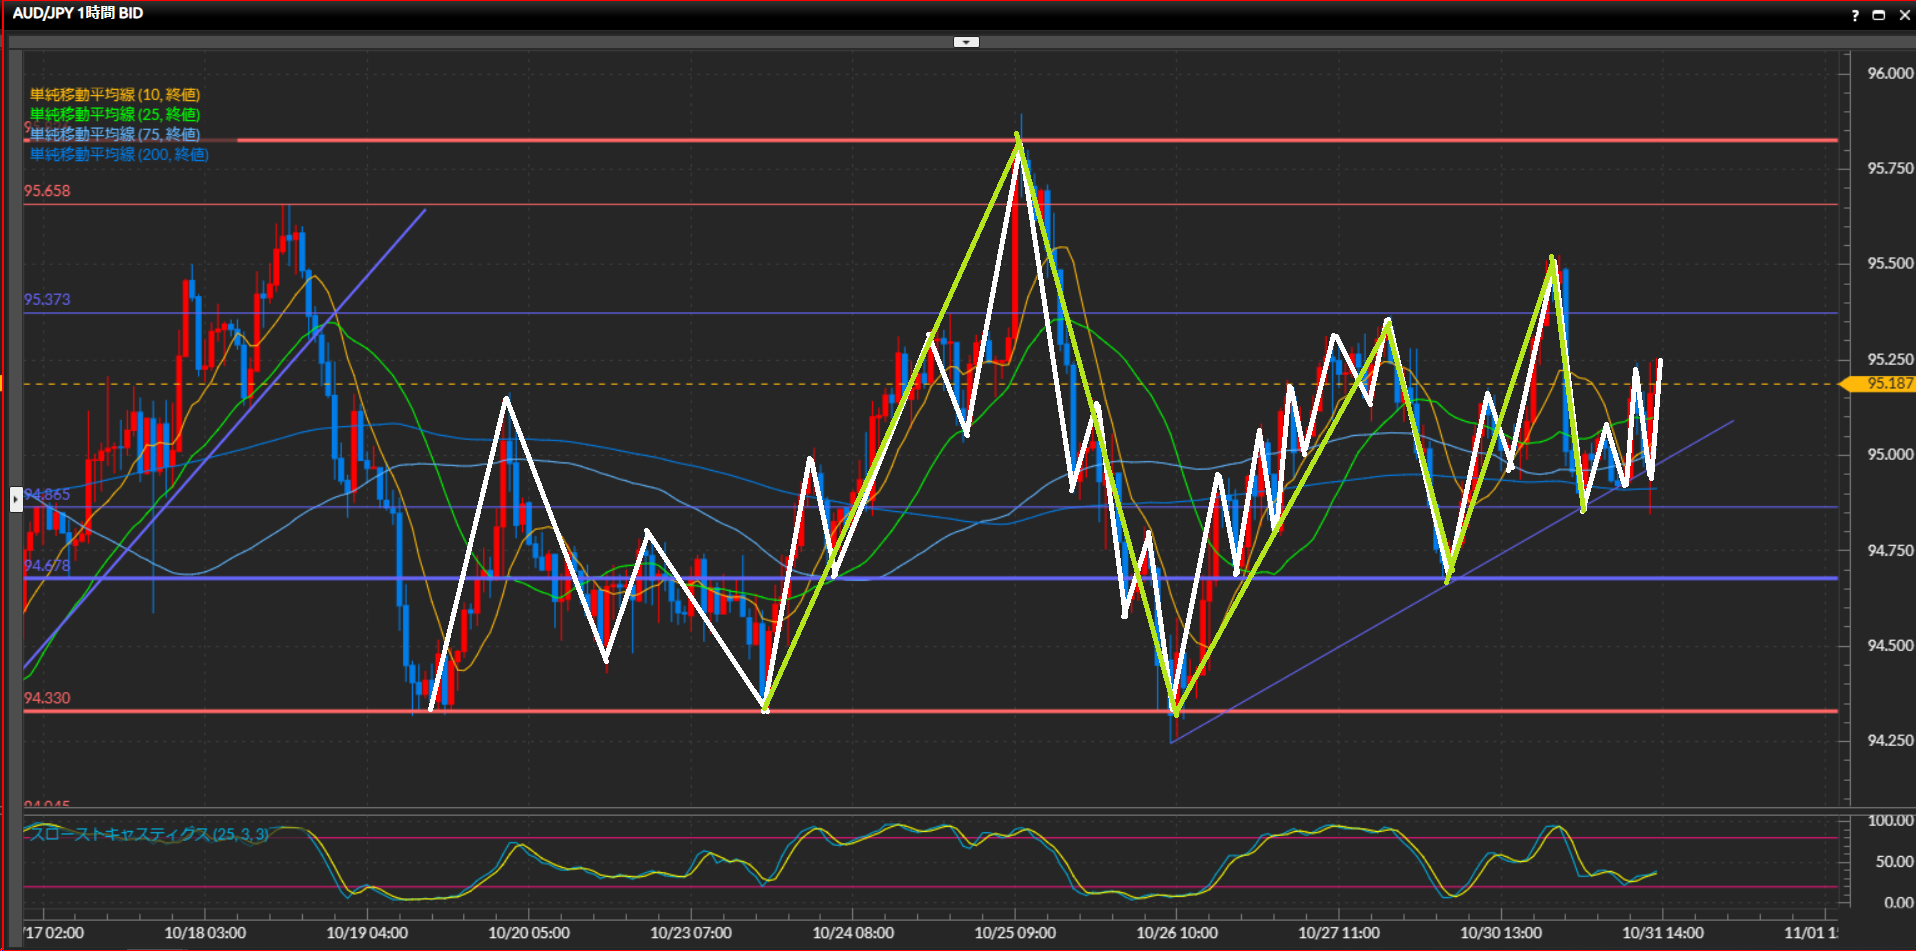
Task: Click the 10/25 09:00 time axis label
Action: [1015, 933]
